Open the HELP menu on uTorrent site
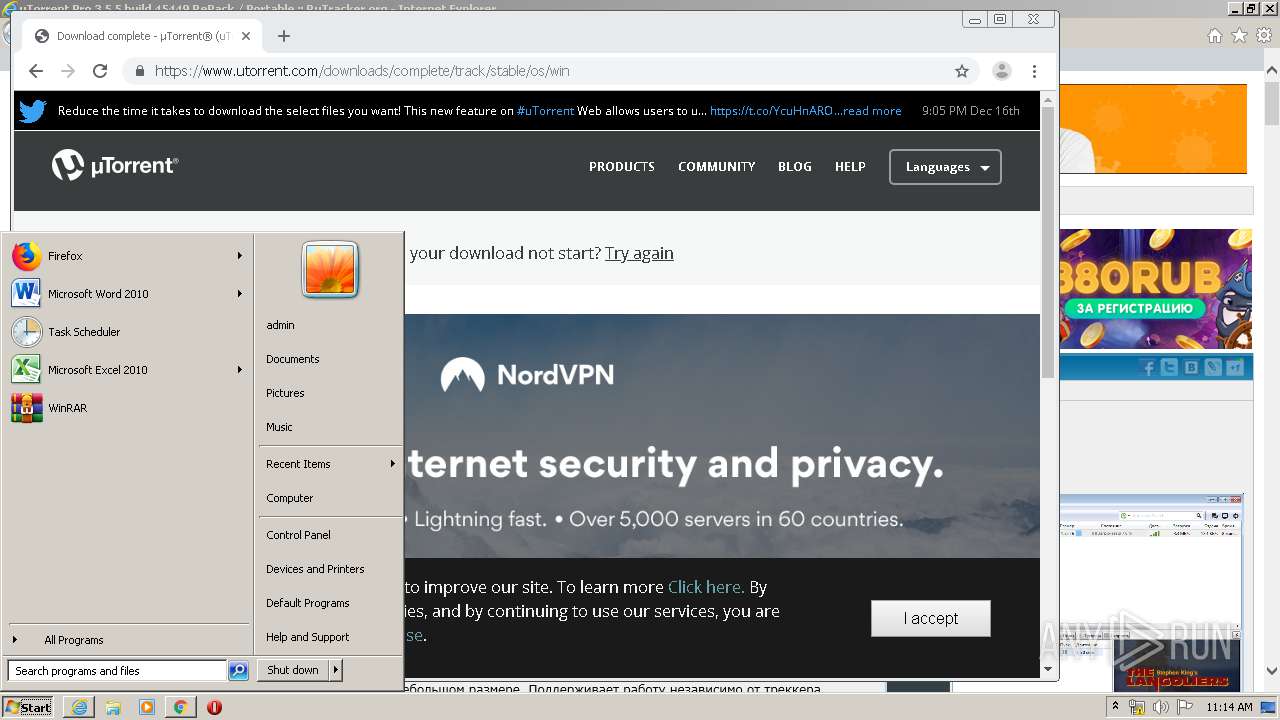1280x720 pixels. 850,167
